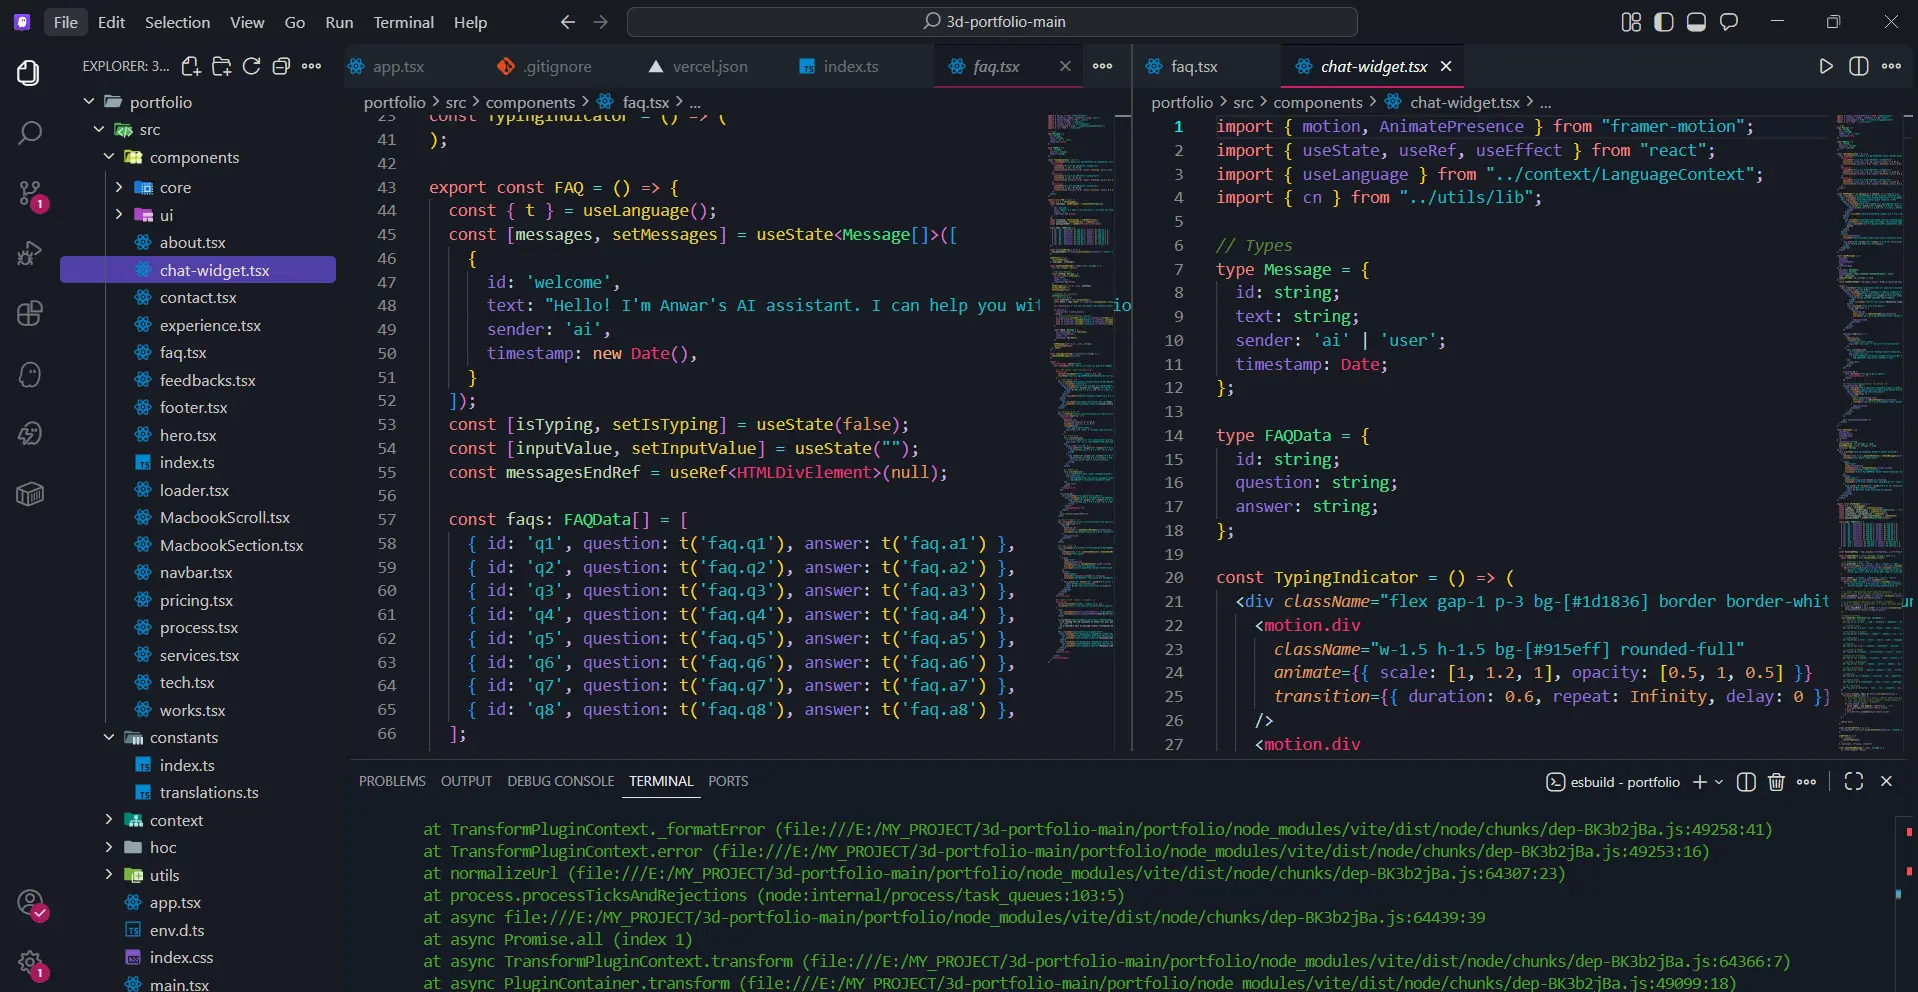Screen dimensions: 1918x992
Task: Create a new folder in Explorer
Action: [221, 66]
